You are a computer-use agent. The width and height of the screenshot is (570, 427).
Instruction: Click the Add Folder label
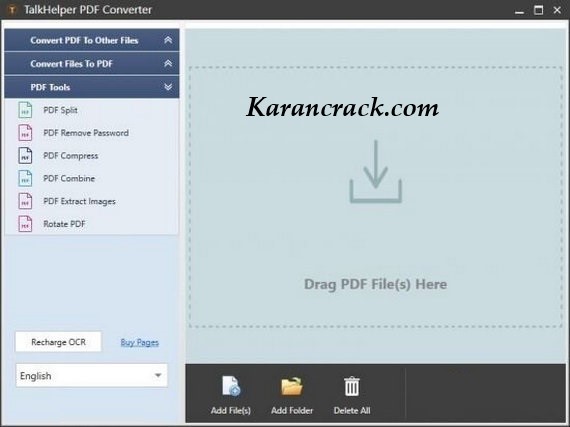(x=292, y=411)
